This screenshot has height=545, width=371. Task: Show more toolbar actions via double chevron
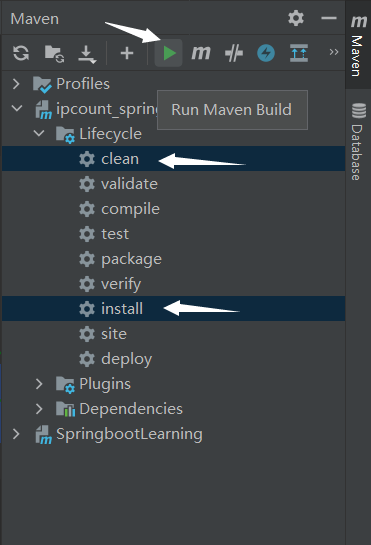[334, 52]
